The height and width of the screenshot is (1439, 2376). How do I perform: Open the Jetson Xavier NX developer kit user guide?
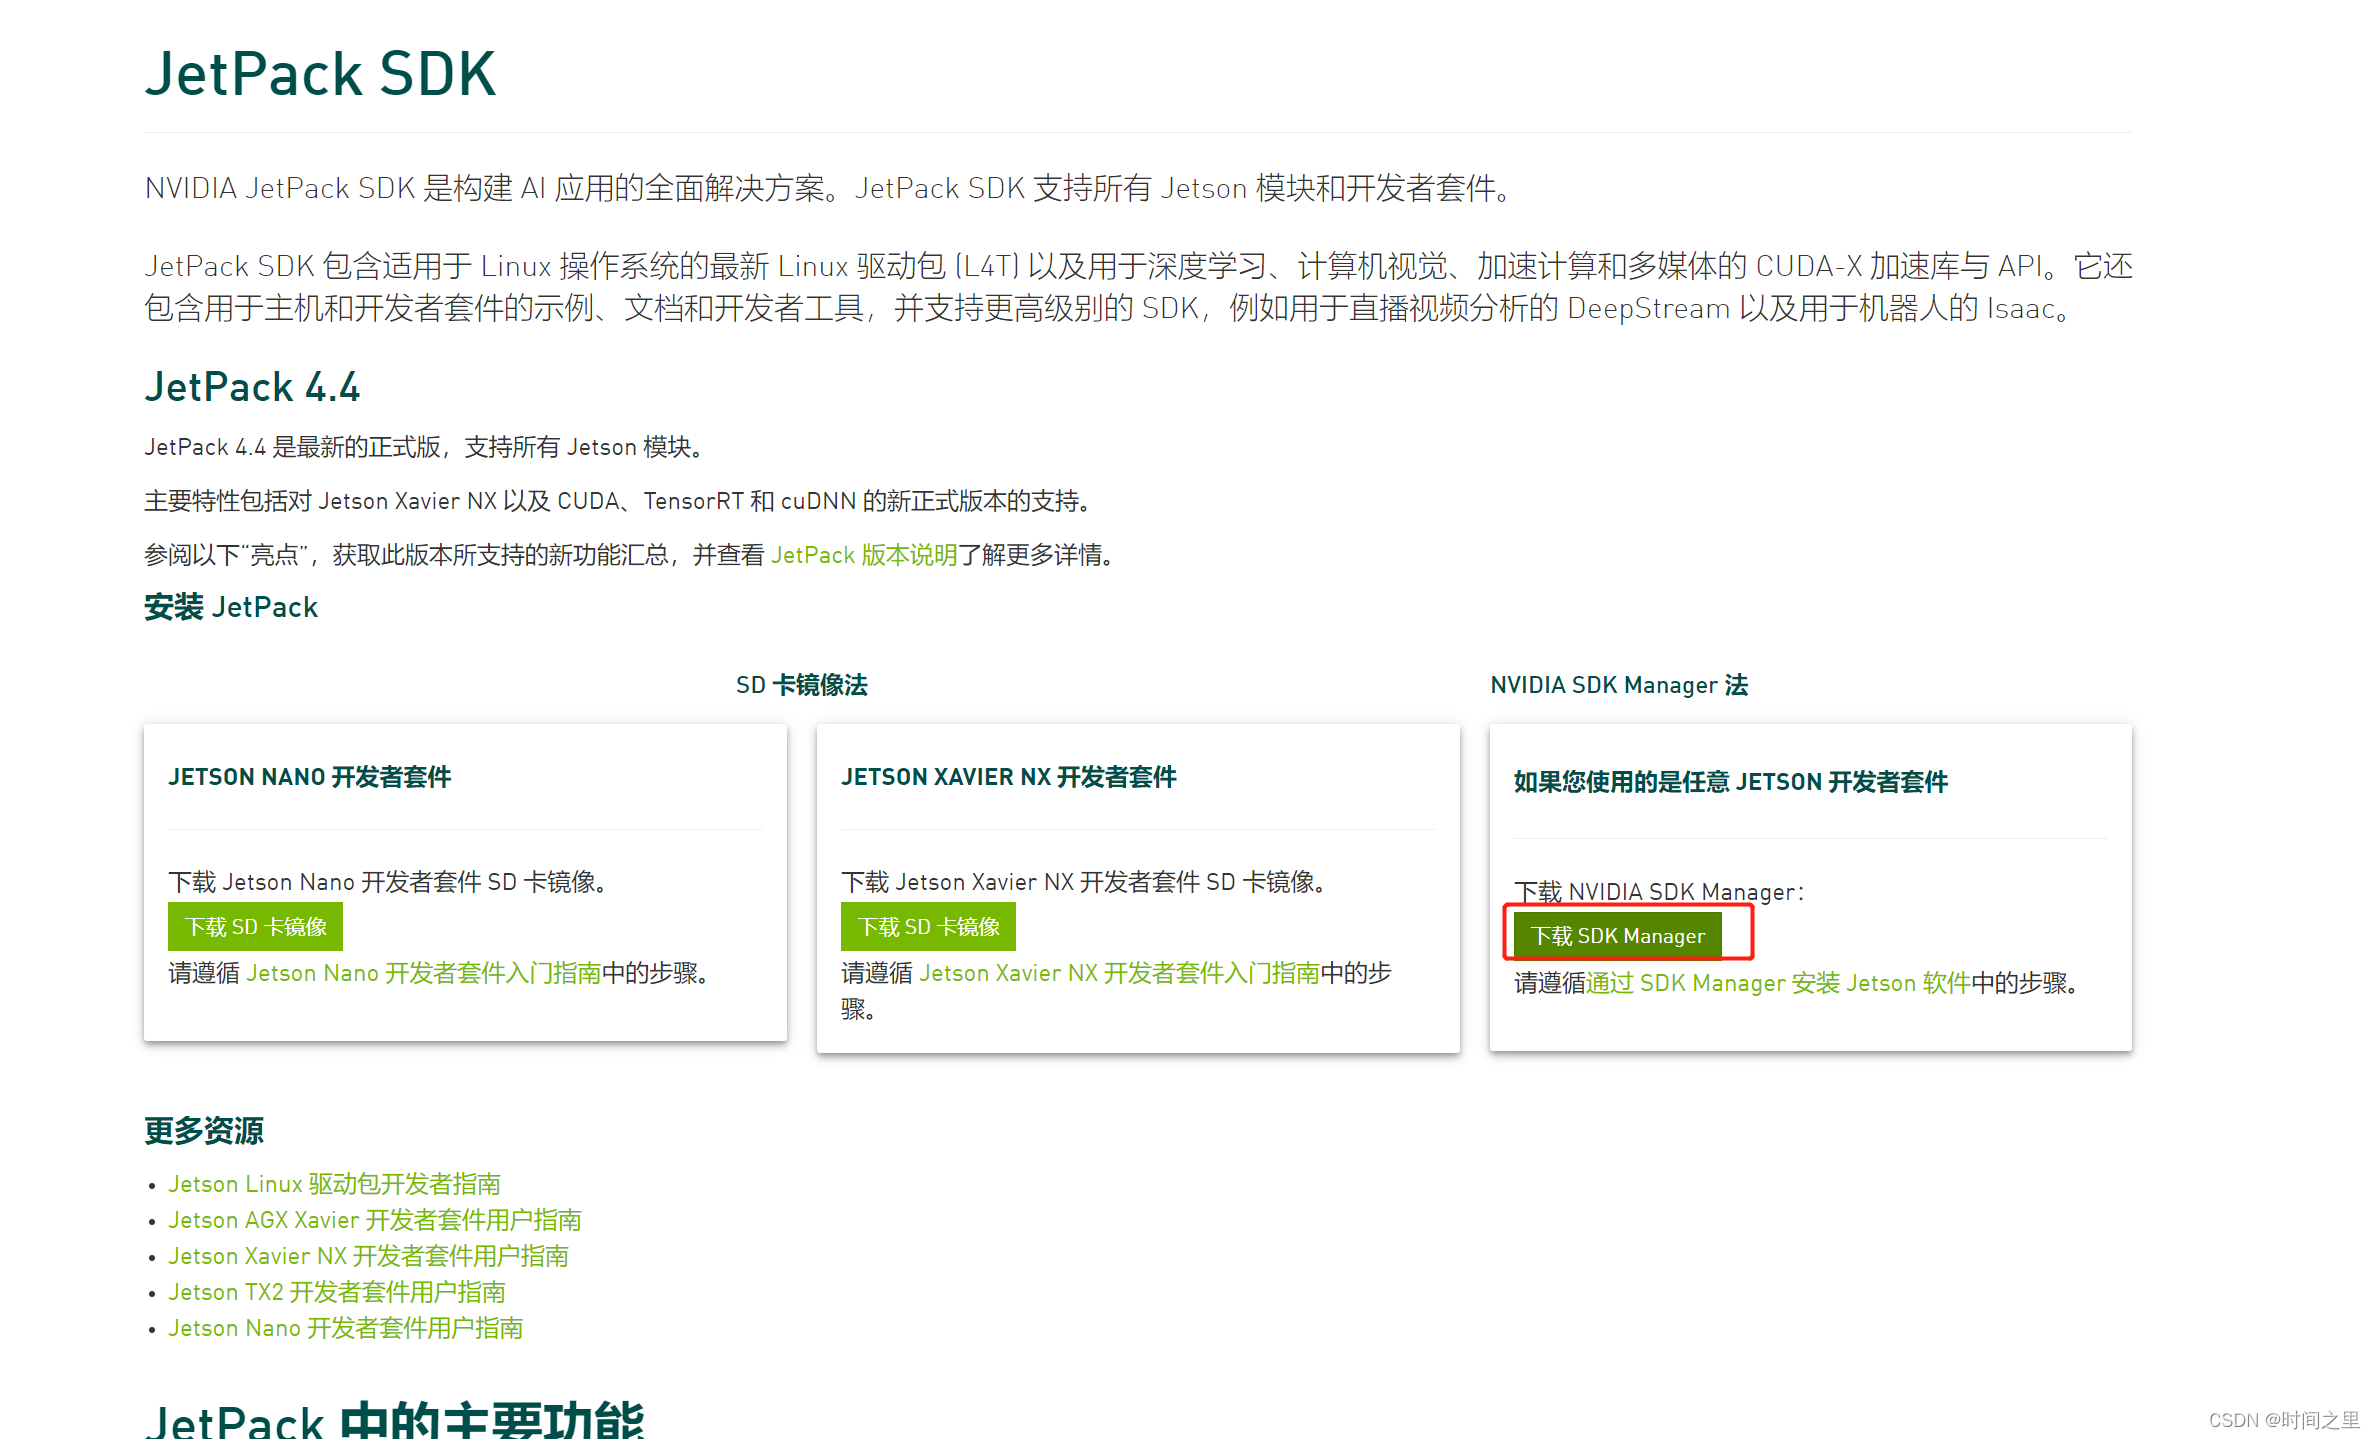tap(368, 1256)
